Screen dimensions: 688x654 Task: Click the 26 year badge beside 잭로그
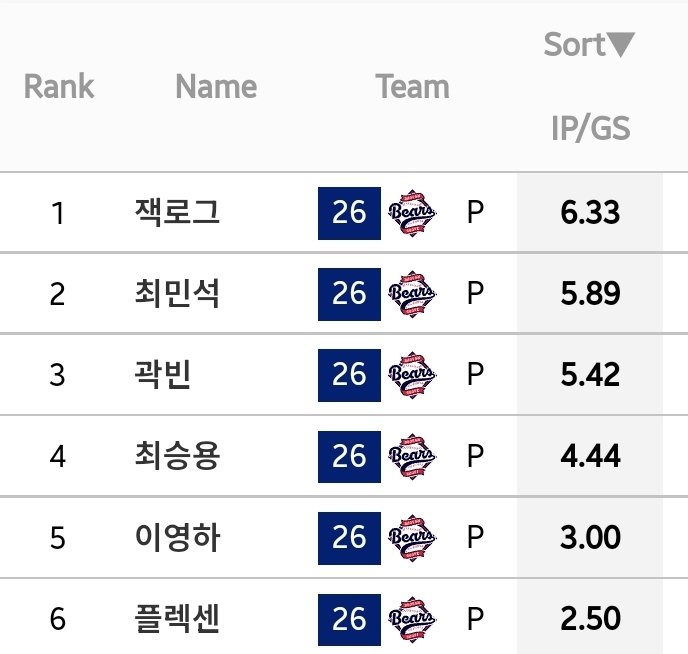coord(349,213)
